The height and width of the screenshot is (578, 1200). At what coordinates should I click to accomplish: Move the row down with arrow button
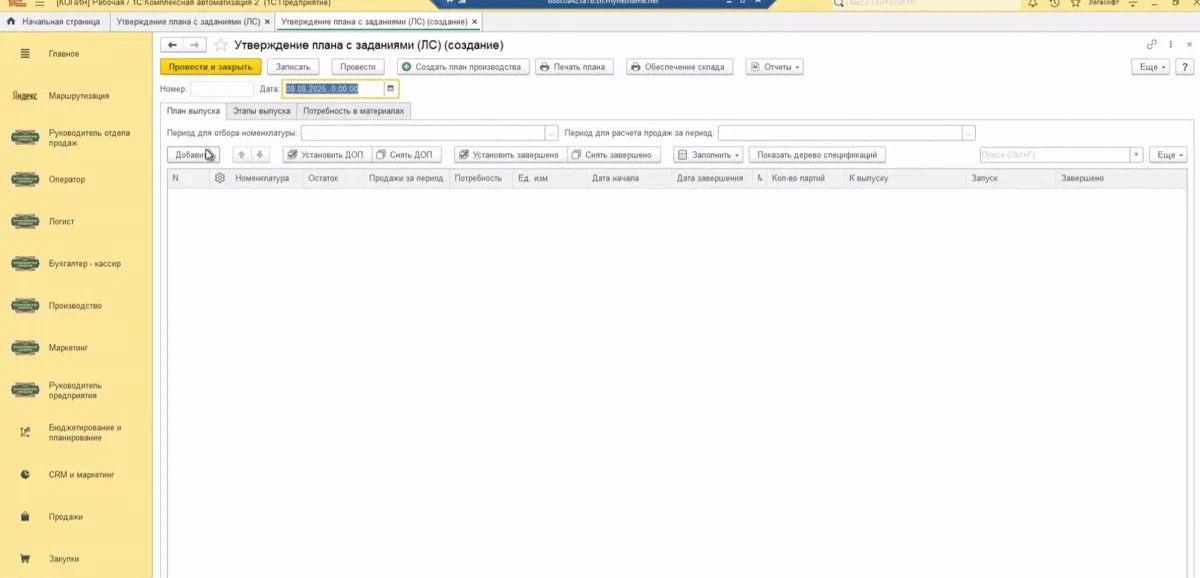pos(259,155)
